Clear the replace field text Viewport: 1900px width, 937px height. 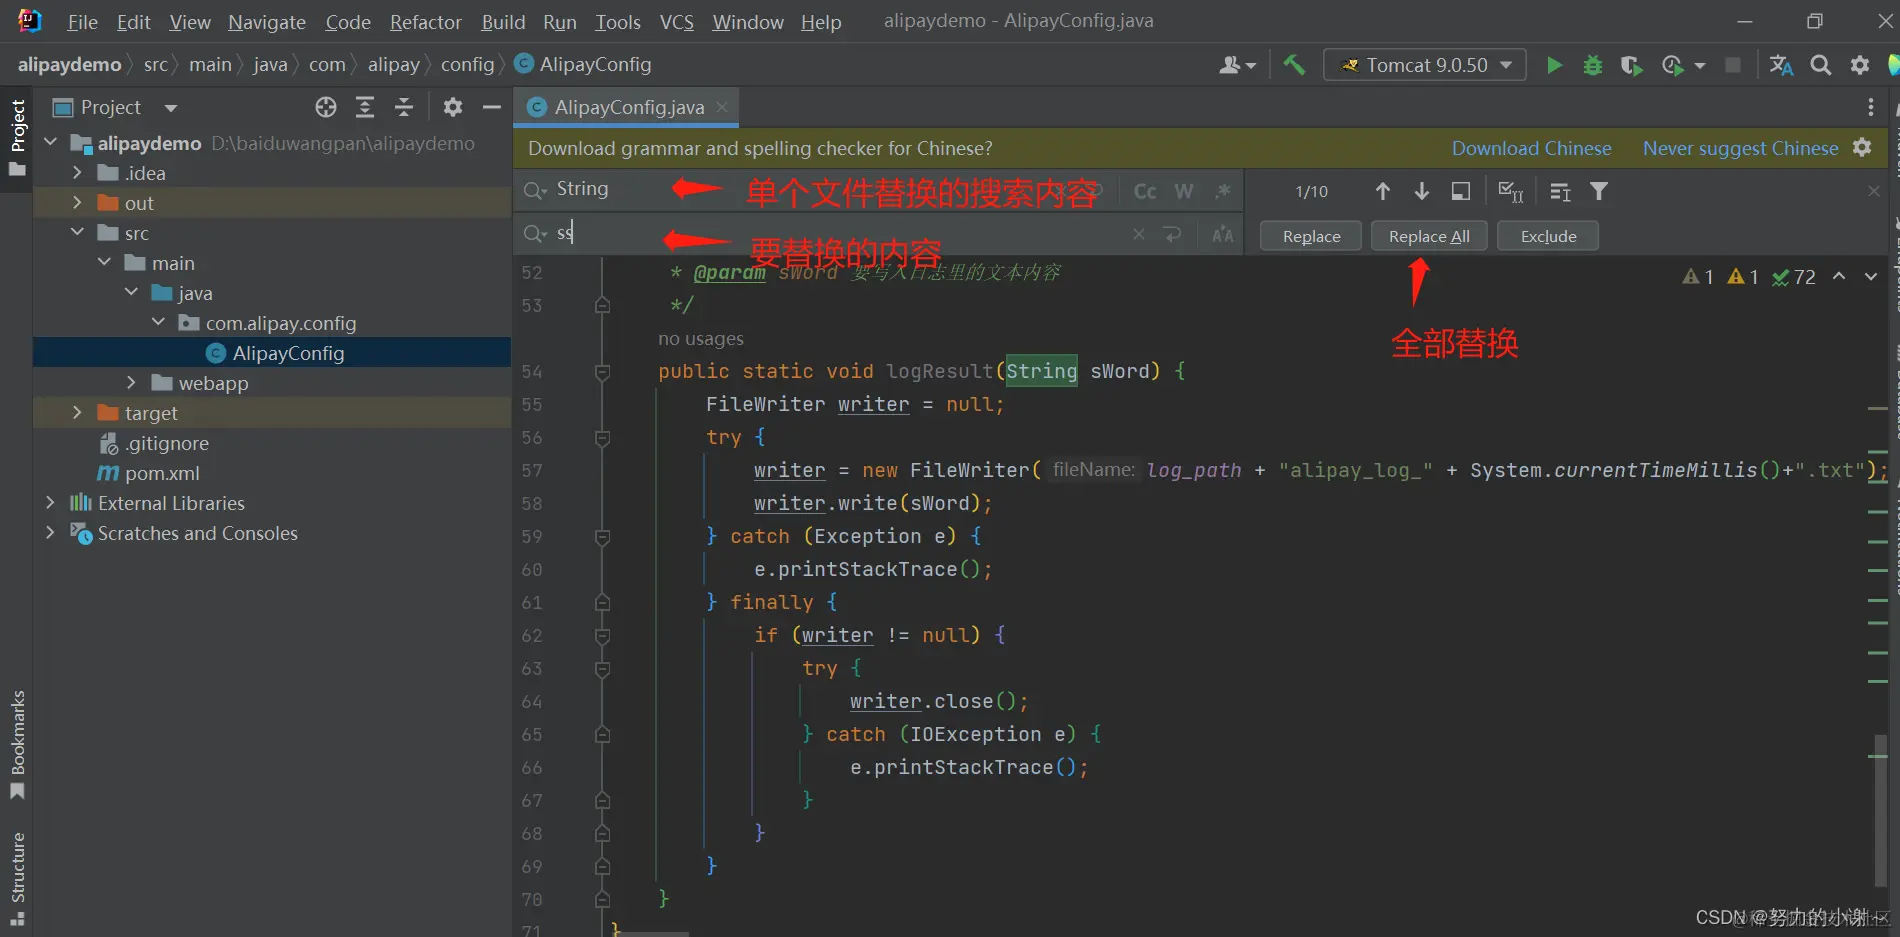pyautogui.click(x=1138, y=234)
